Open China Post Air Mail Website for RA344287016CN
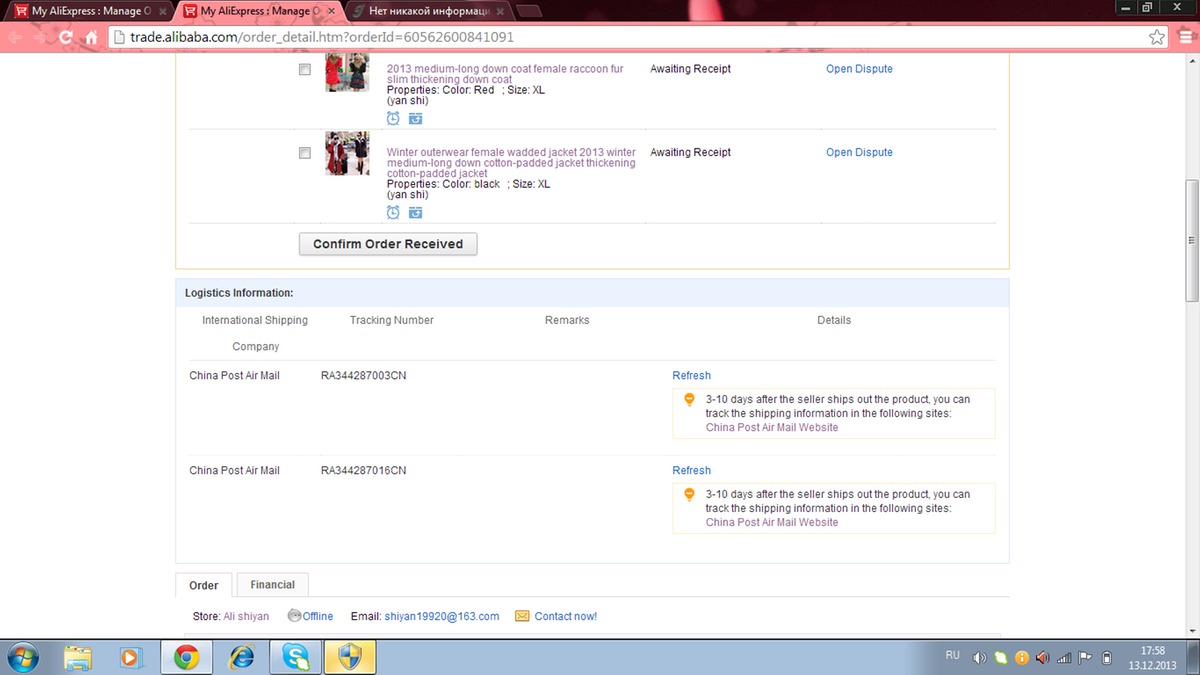1200x675 pixels. 771,522
